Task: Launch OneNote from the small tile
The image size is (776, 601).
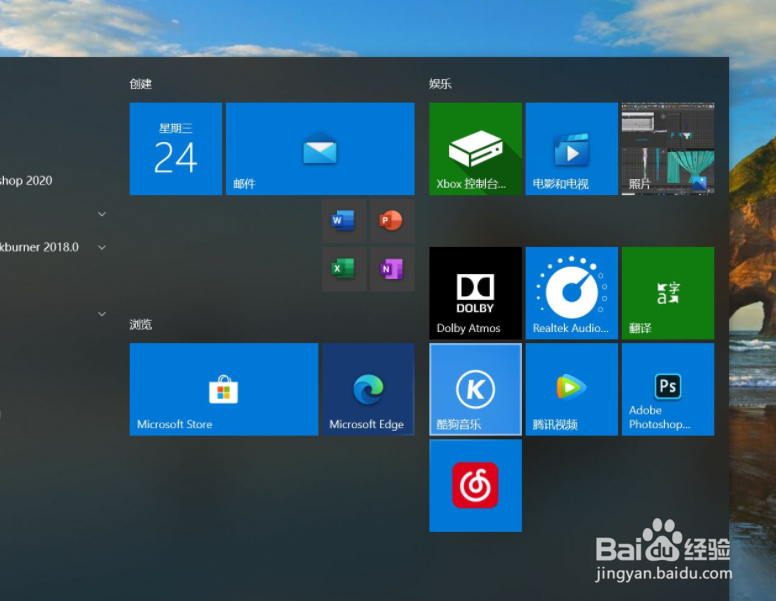Action: [x=392, y=269]
